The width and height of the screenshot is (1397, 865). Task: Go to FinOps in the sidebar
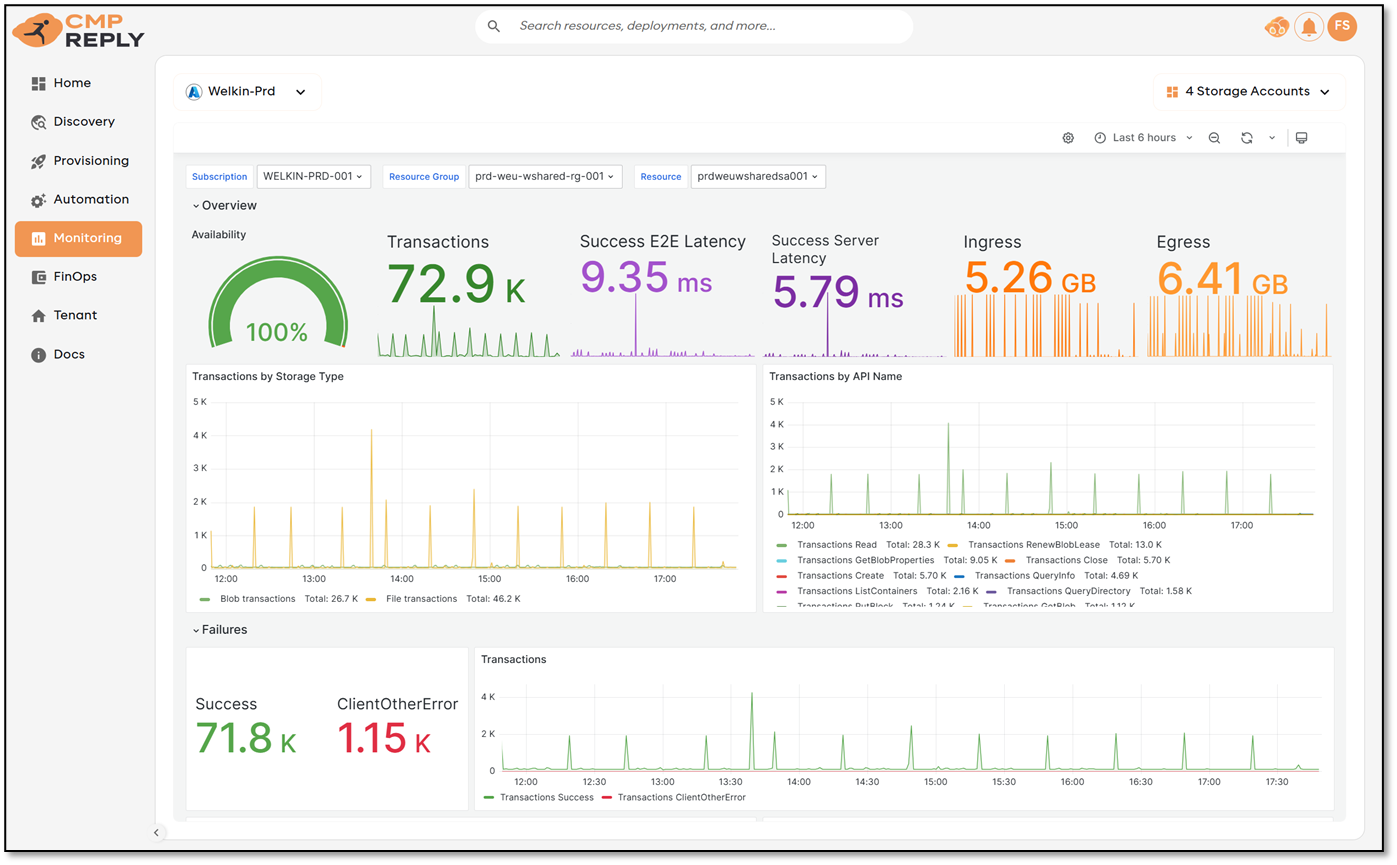[x=75, y=277]
